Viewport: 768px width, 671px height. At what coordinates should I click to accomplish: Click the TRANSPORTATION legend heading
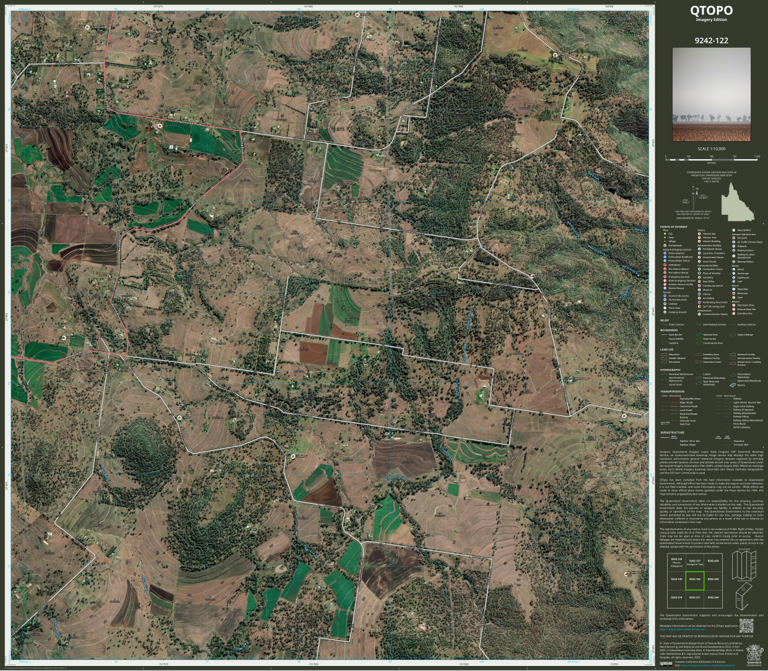[x=672, y=391]
